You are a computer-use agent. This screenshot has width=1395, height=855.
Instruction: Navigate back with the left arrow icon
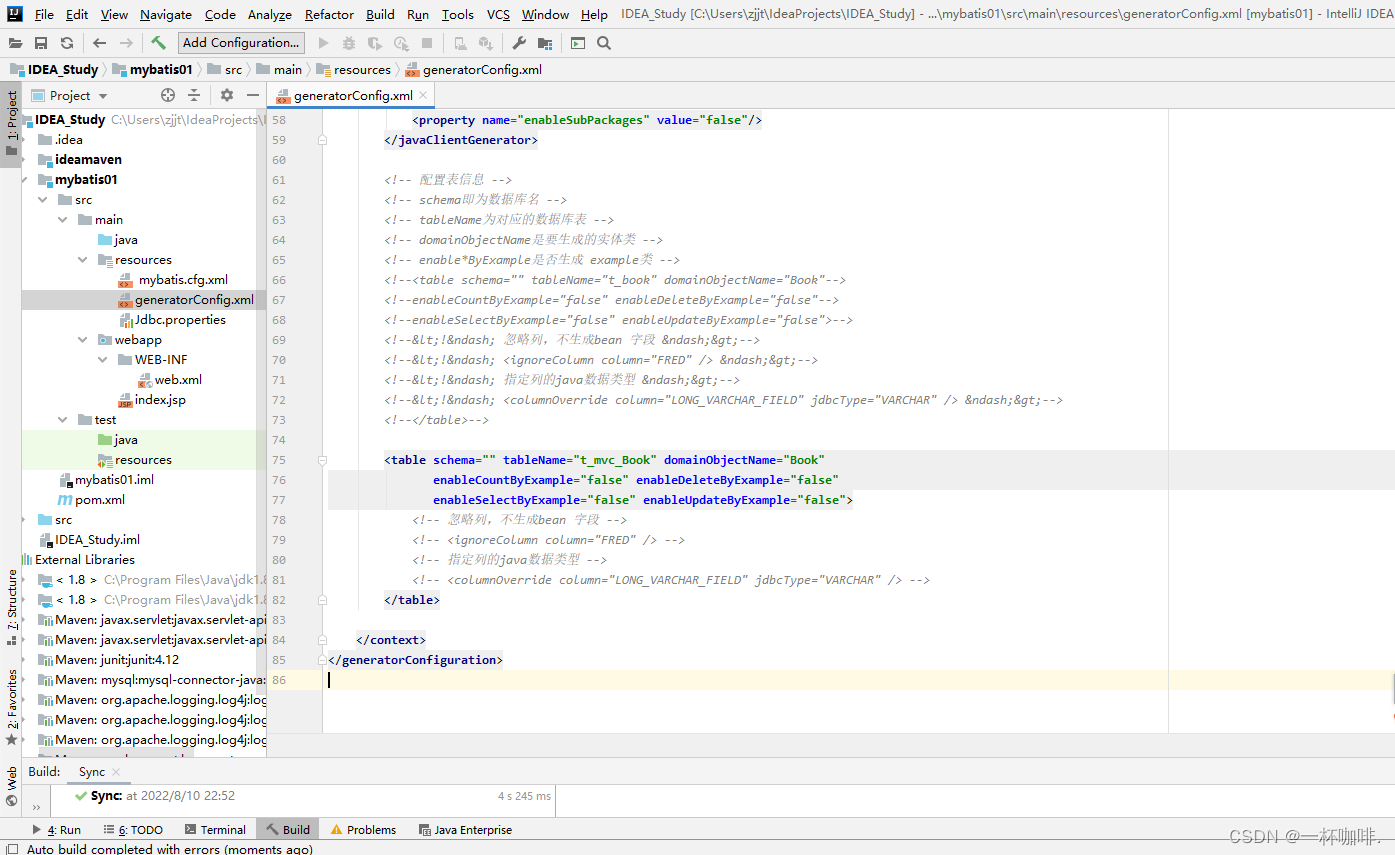click(99, 43)
